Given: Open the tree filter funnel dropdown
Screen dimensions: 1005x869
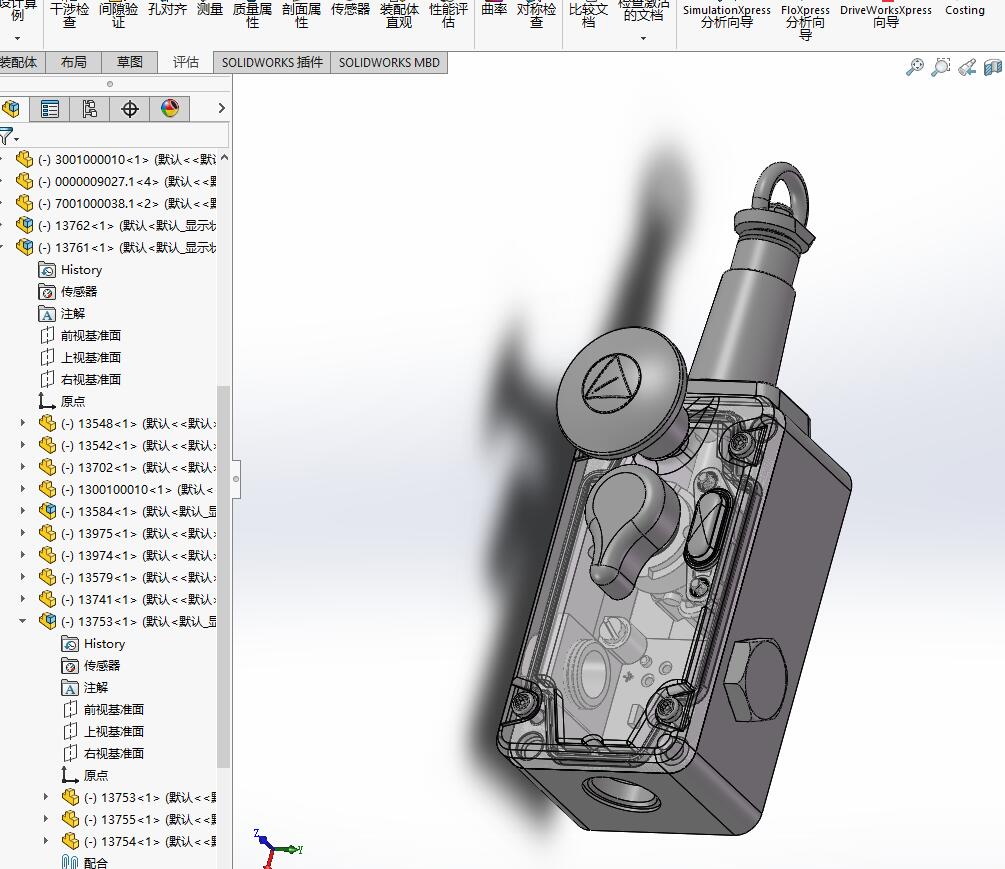Looking at the screenshot, I should 8,137.
